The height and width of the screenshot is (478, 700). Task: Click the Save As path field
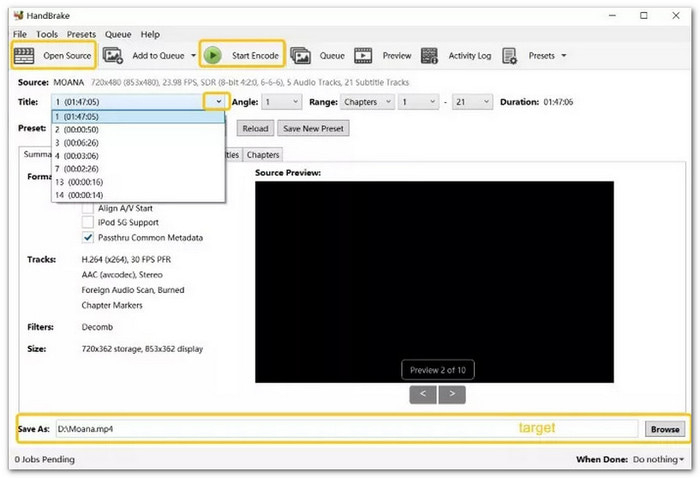click(347, 429)
